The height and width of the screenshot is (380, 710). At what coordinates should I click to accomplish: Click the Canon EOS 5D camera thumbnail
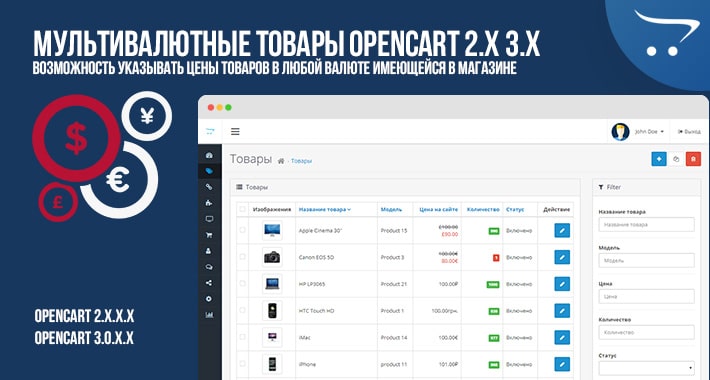[x=272, y=257]
